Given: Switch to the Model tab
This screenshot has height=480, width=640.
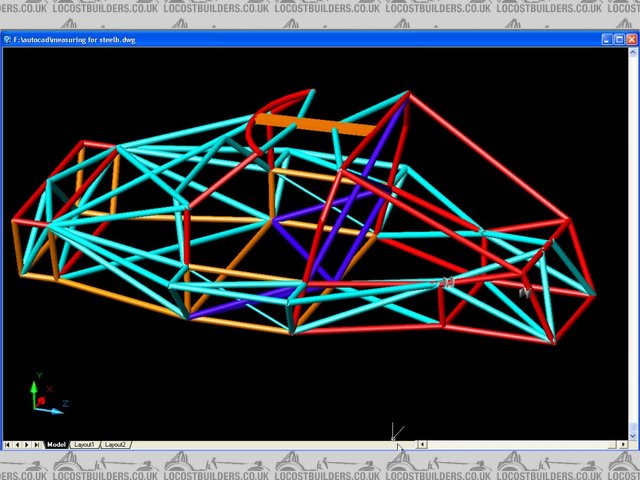Looking at the screenshot, I should 56,444.
